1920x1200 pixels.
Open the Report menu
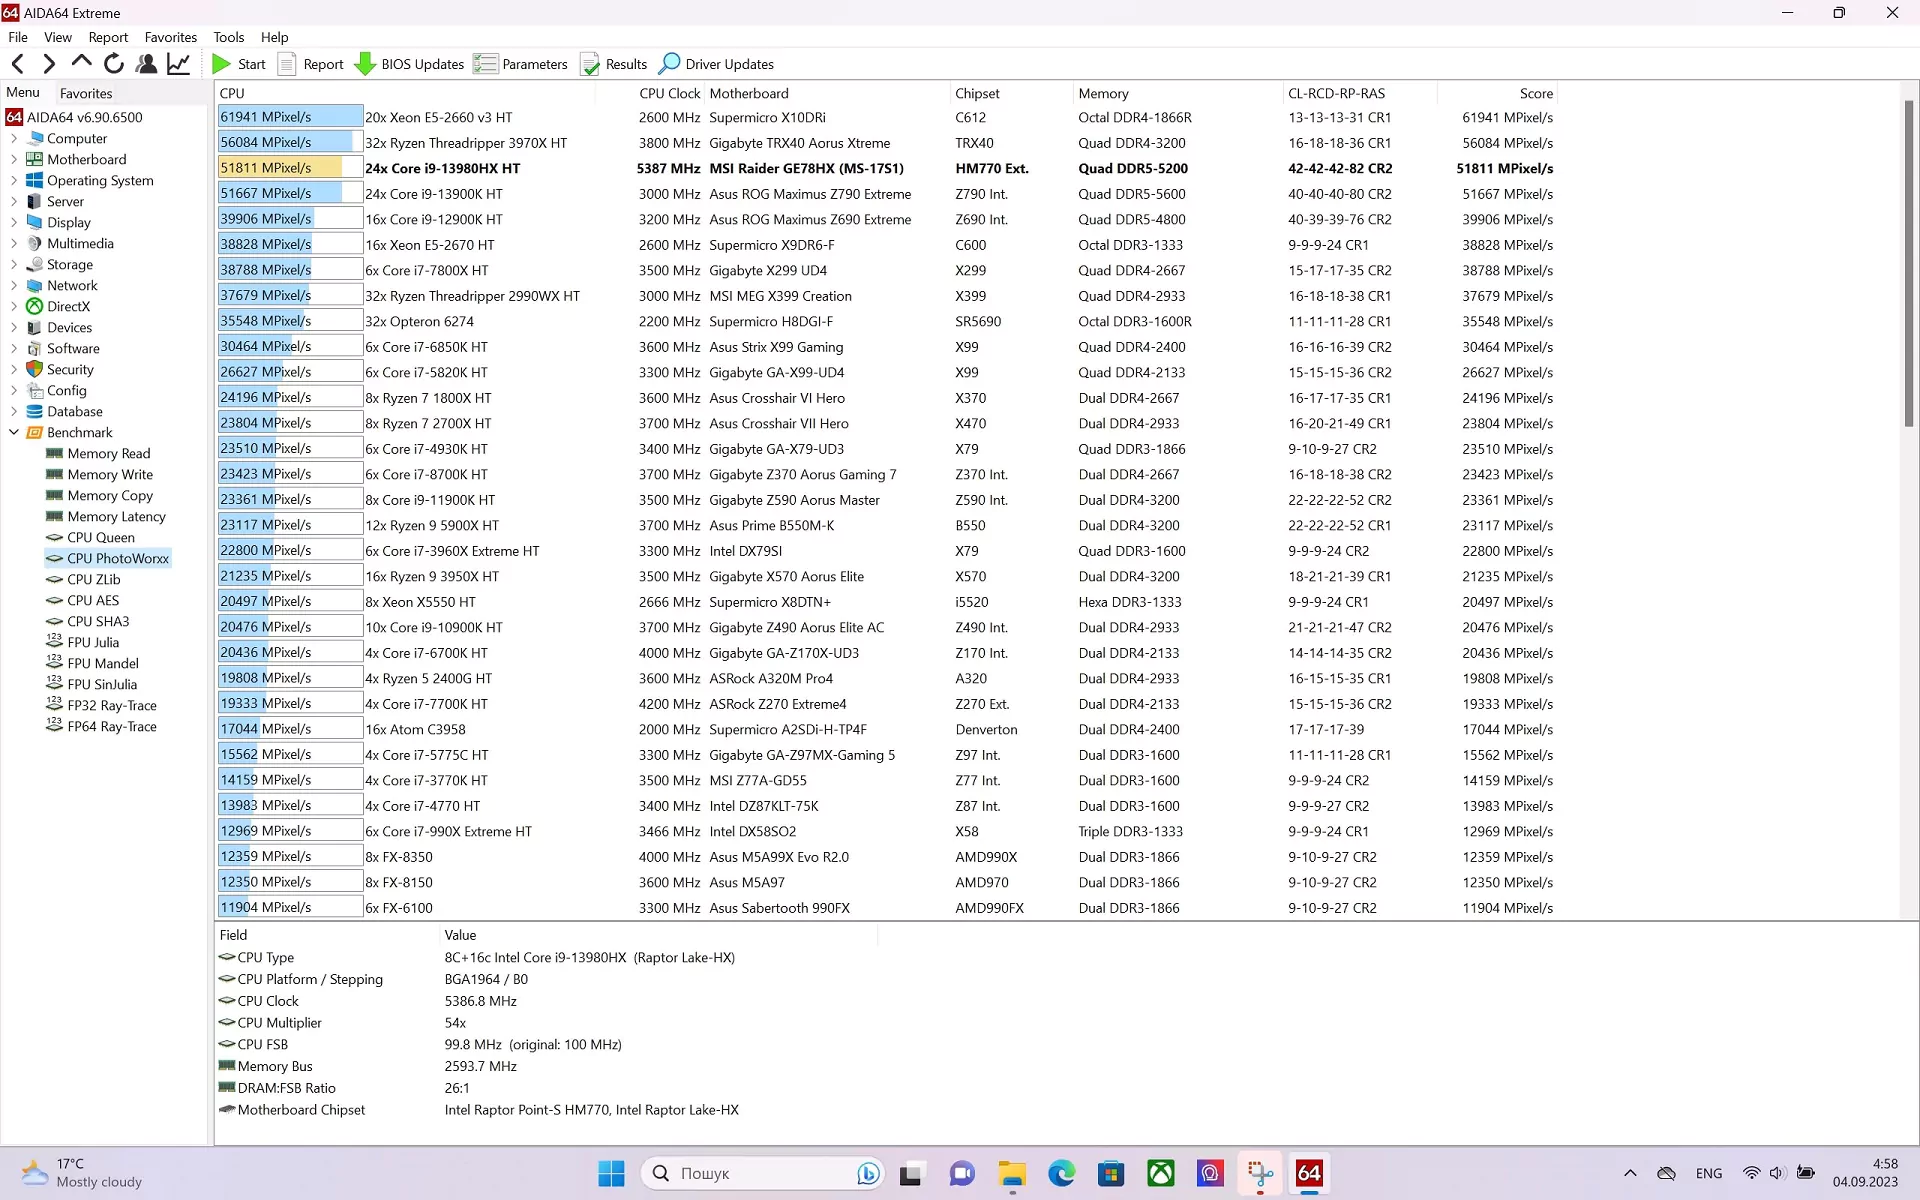point(108,37)
